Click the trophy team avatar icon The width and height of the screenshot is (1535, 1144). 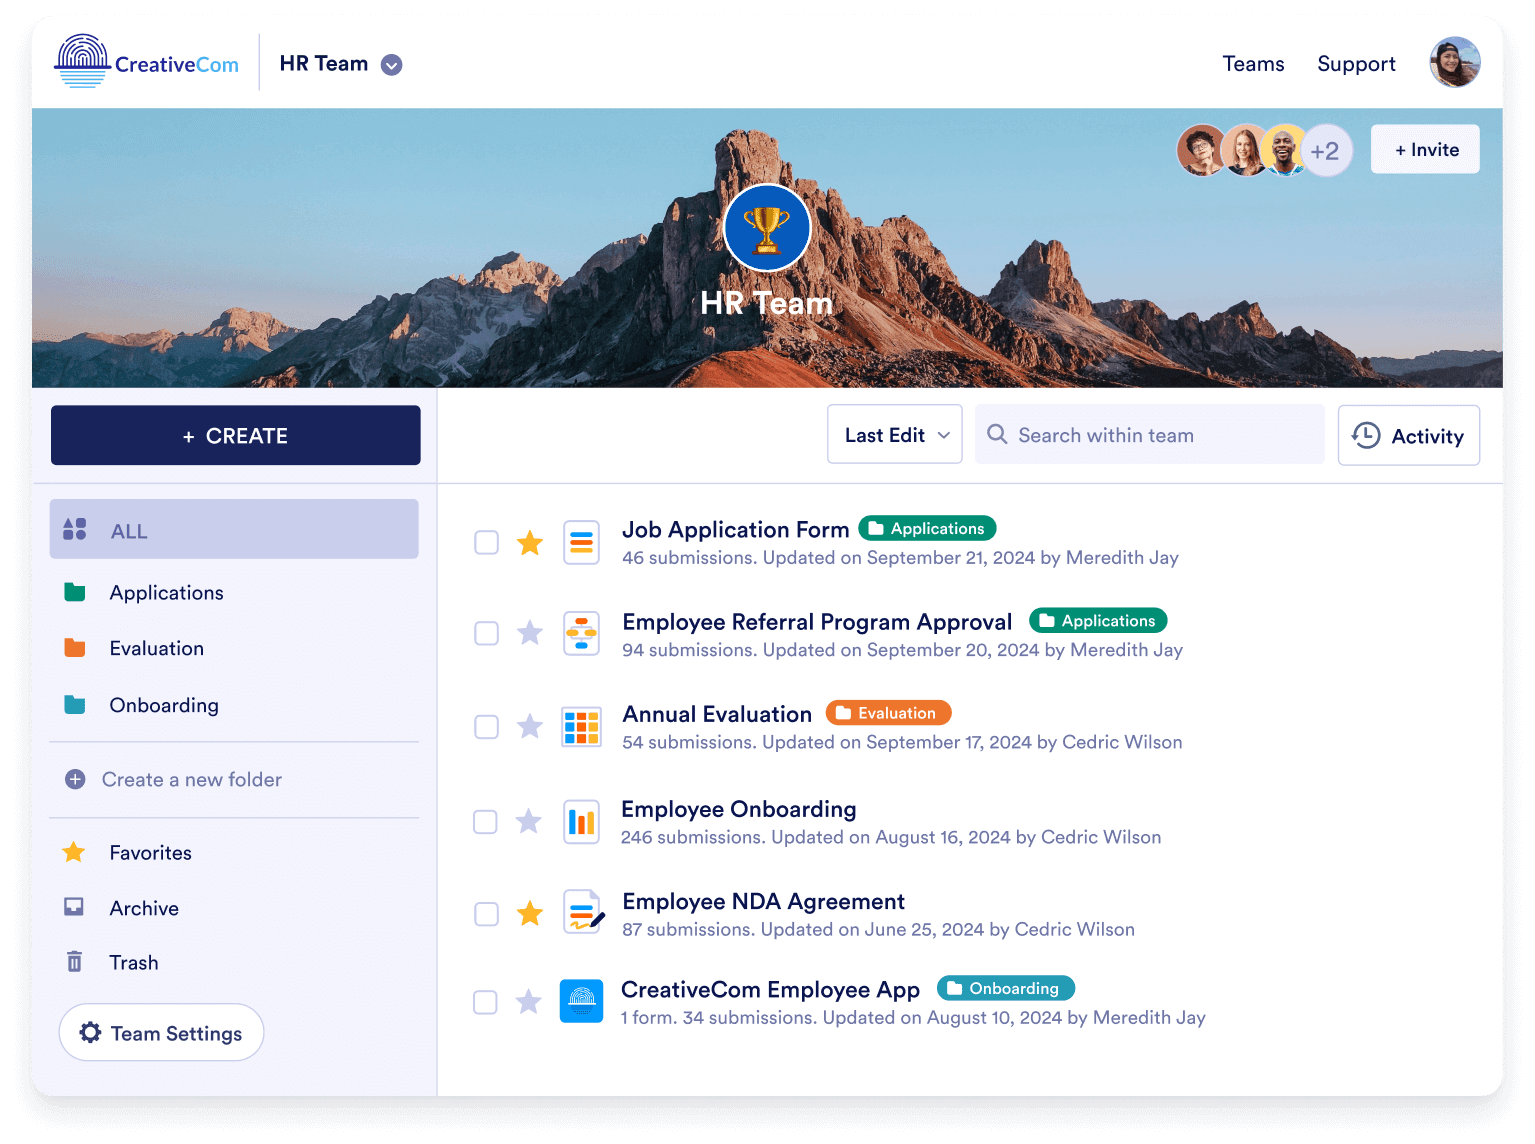coord(766,229)
